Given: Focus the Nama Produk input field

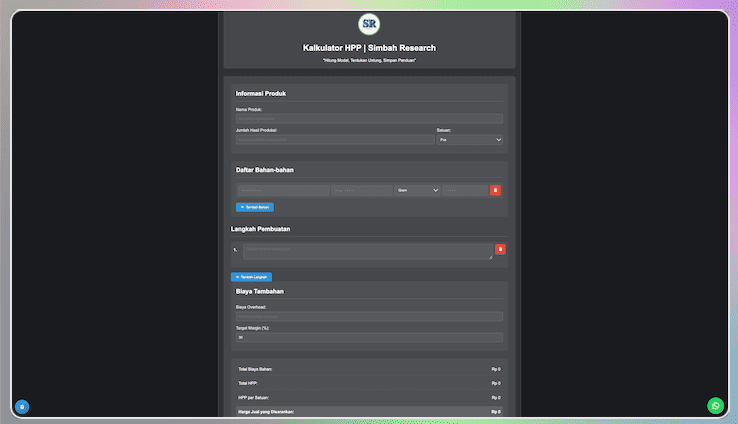Looking at the screenshot, I should [369, 118].
